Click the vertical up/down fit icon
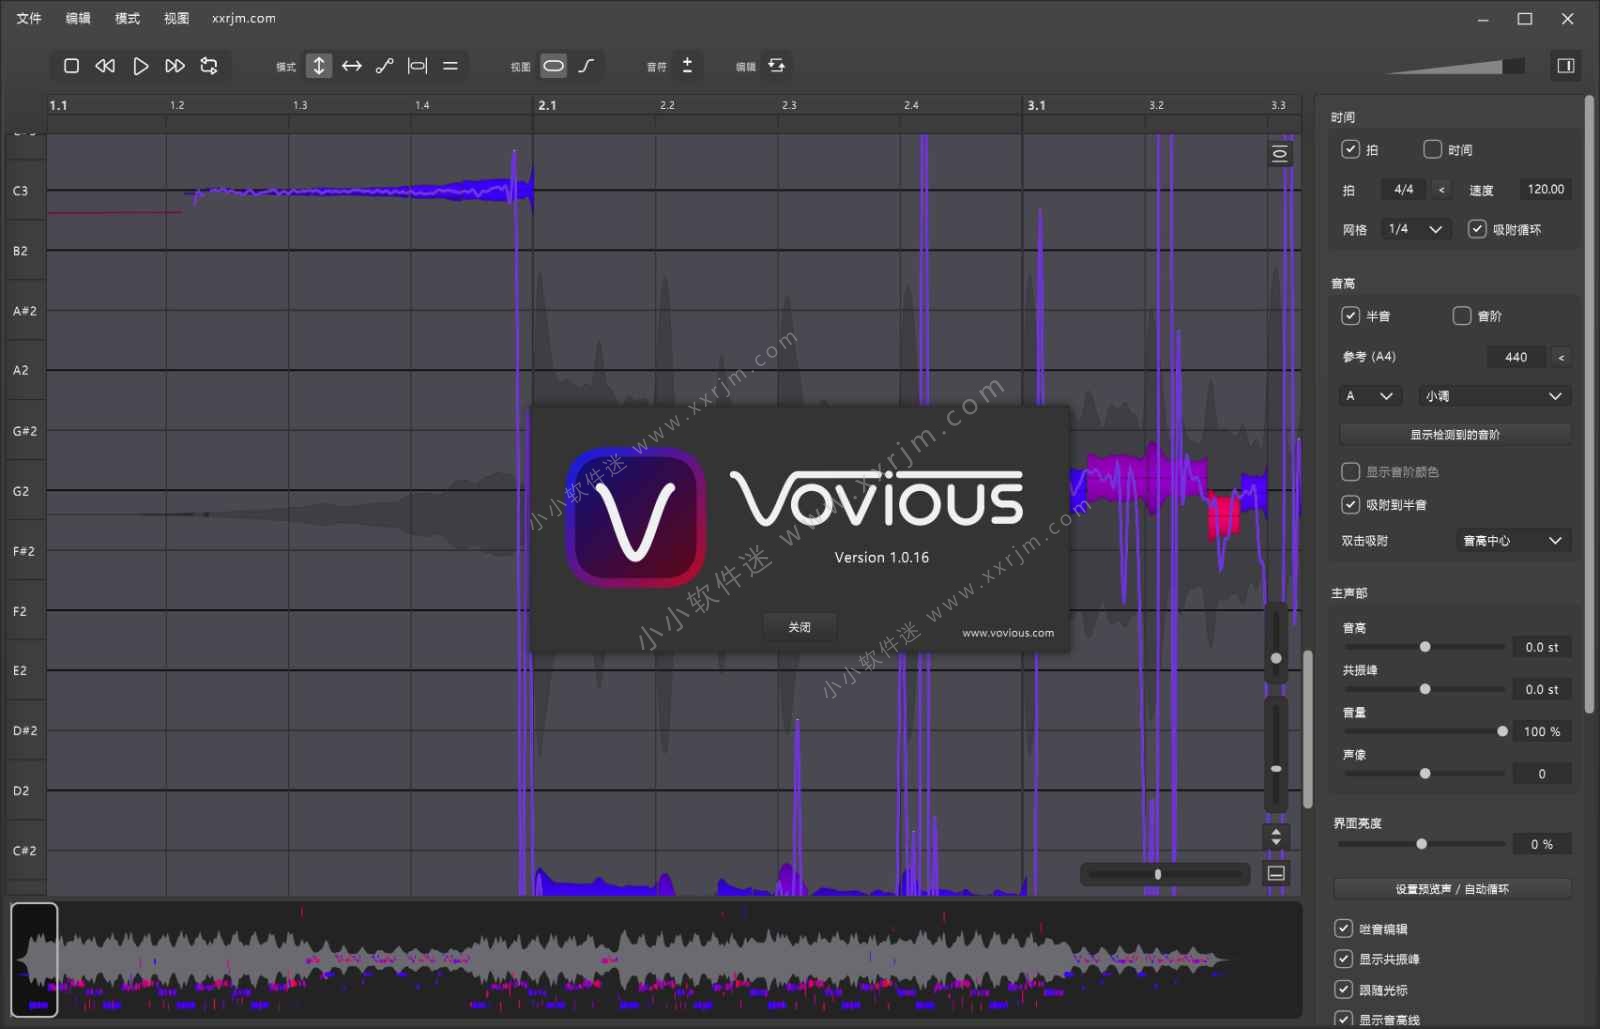 click(1276, 838)
